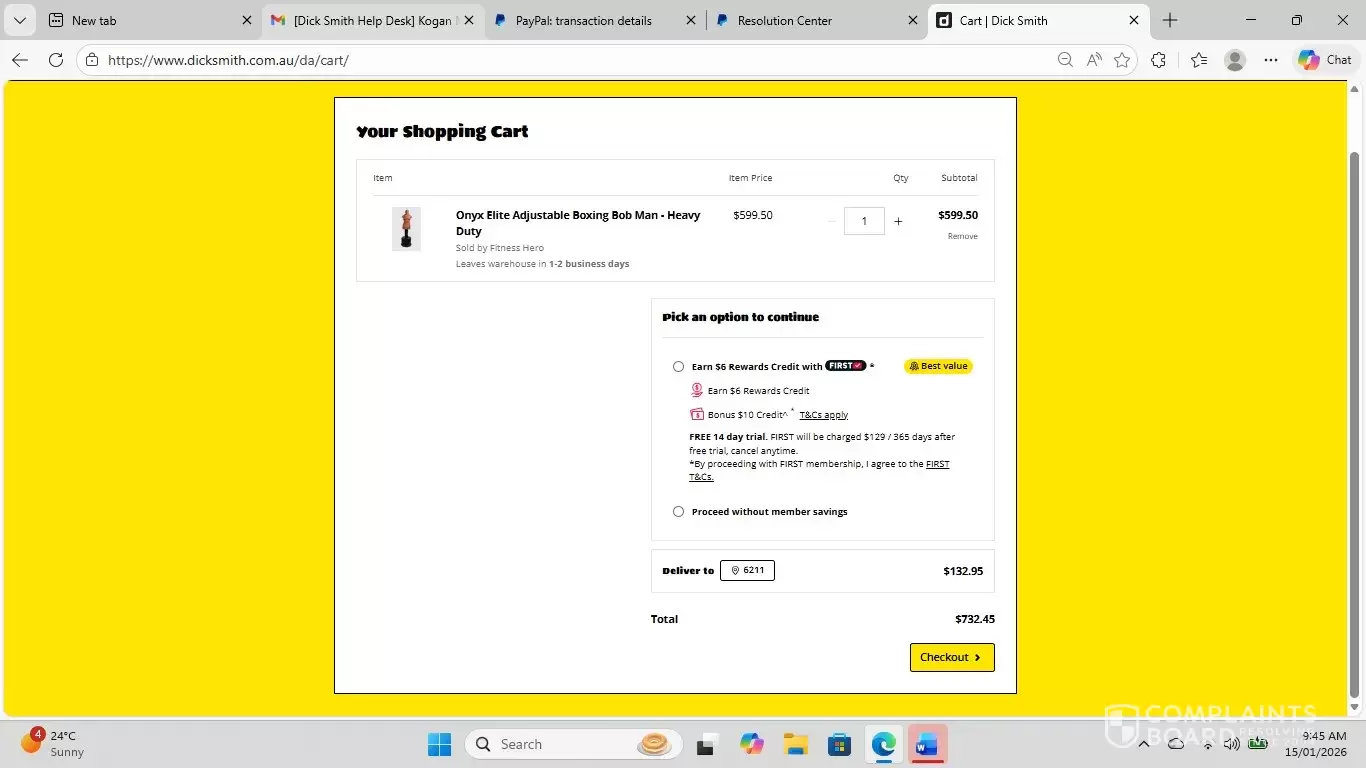Click the zoom magnifier icon in address bar
The image size is (1366, 768).
point(1066,60)
